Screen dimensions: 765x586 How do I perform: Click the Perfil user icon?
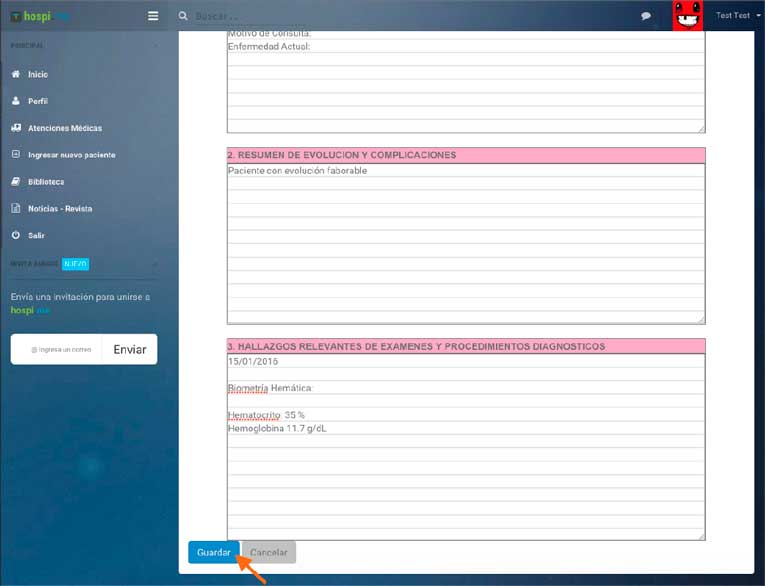point(16,101)
